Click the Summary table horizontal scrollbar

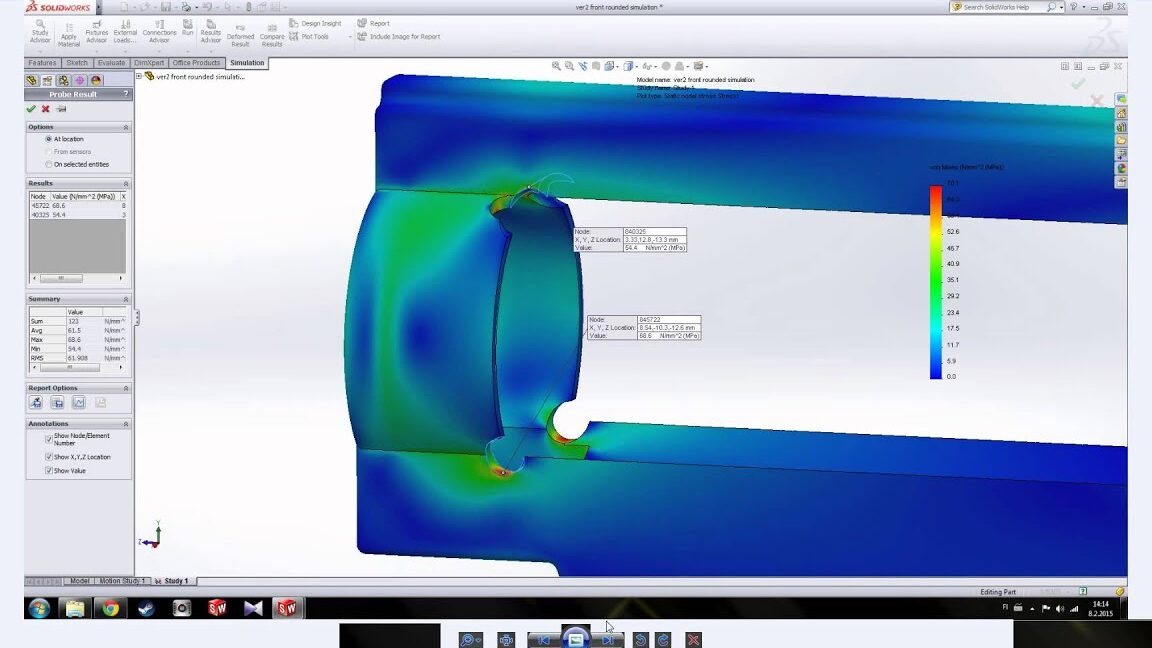[x=77, y=367]
